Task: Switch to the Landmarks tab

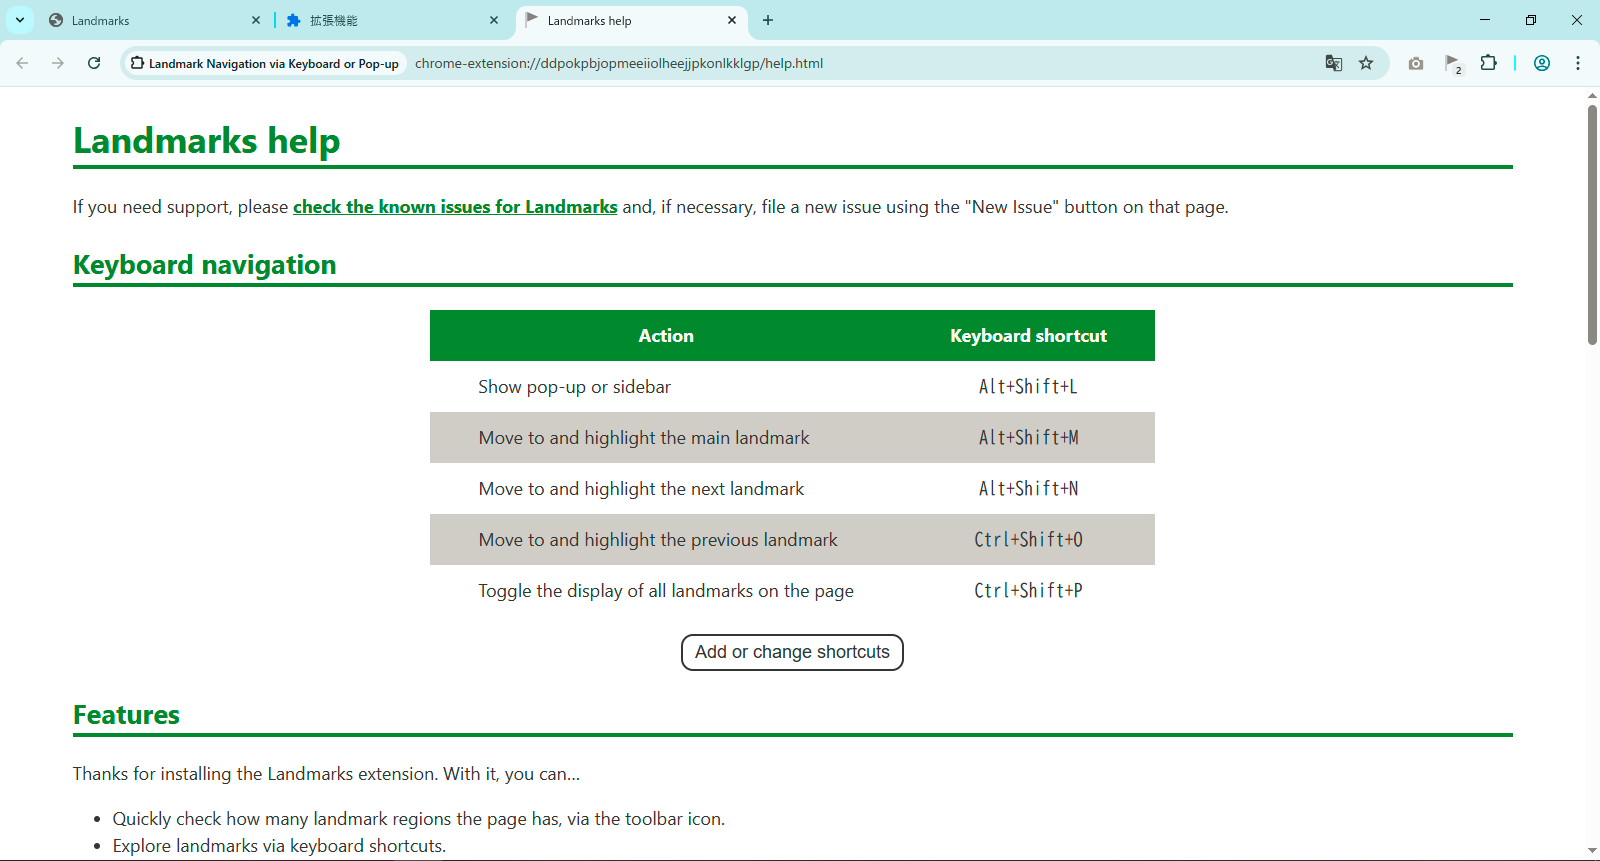Action: click(155, 20)
